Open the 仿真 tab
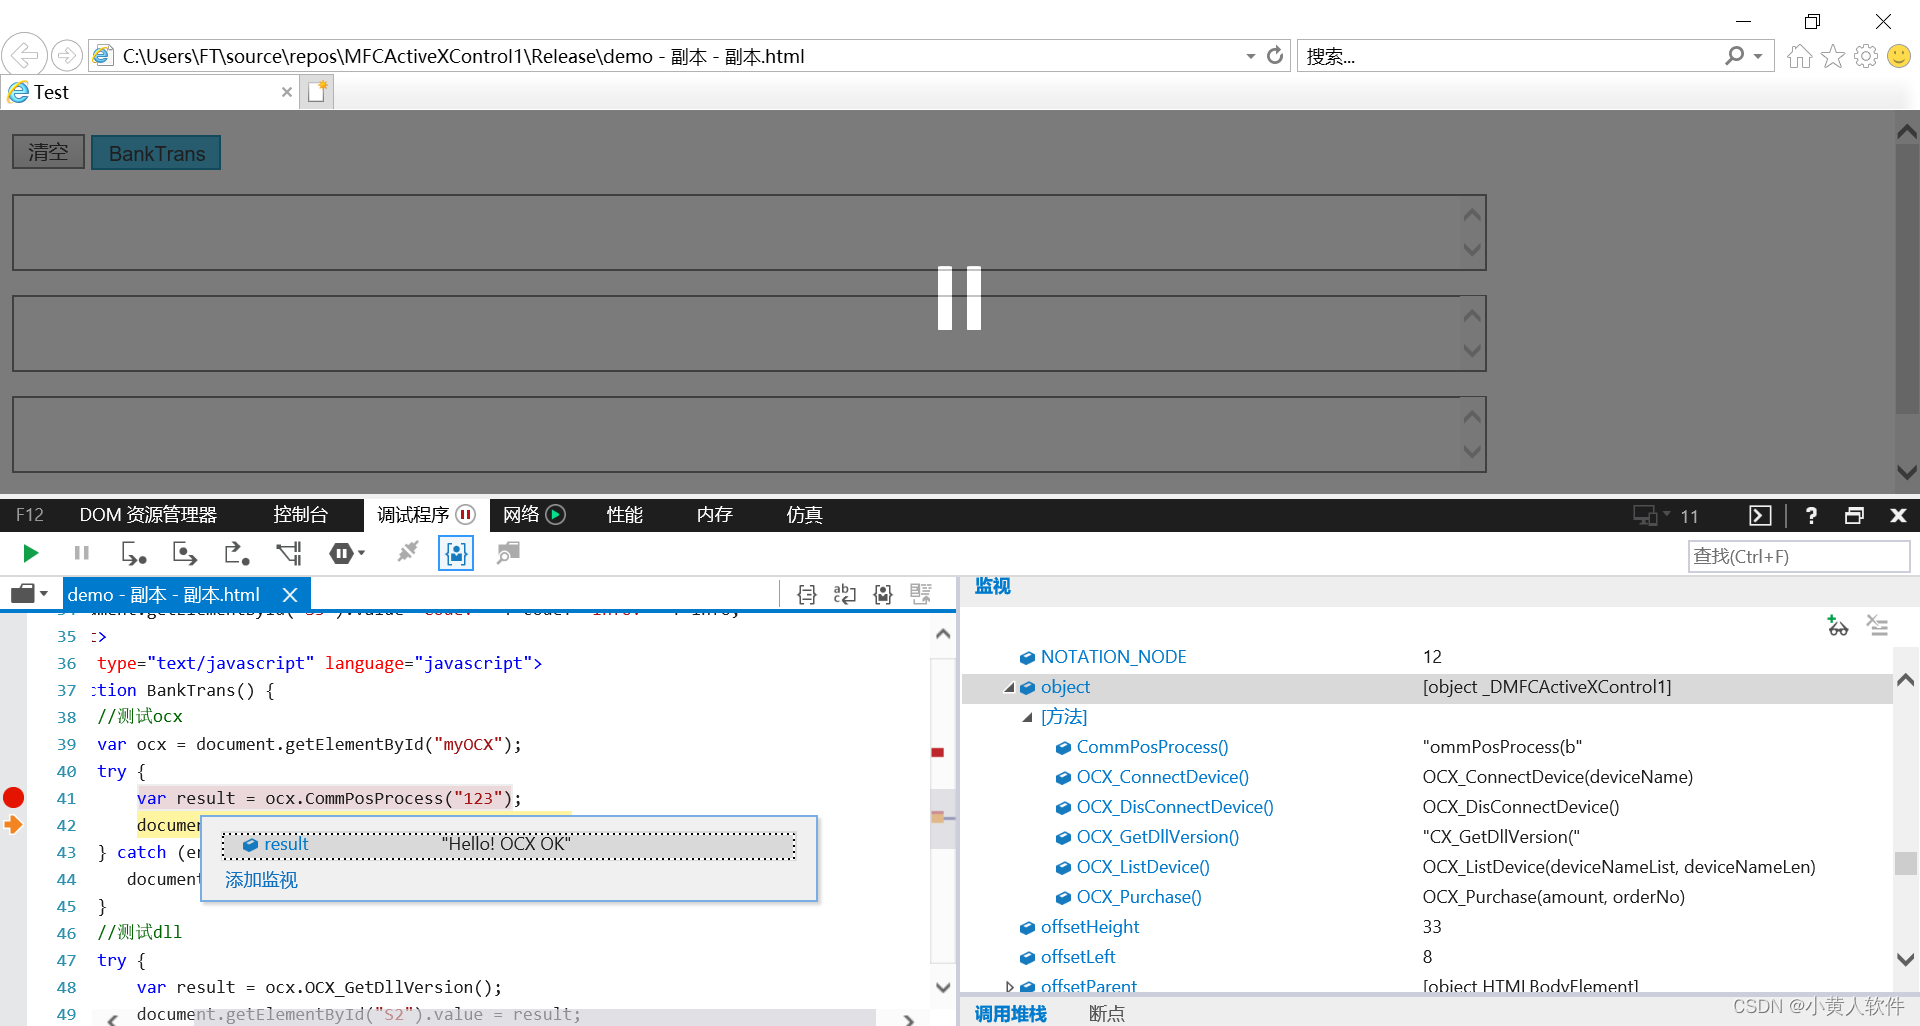The image size is (1920, 1026). [x=805, y=515]
